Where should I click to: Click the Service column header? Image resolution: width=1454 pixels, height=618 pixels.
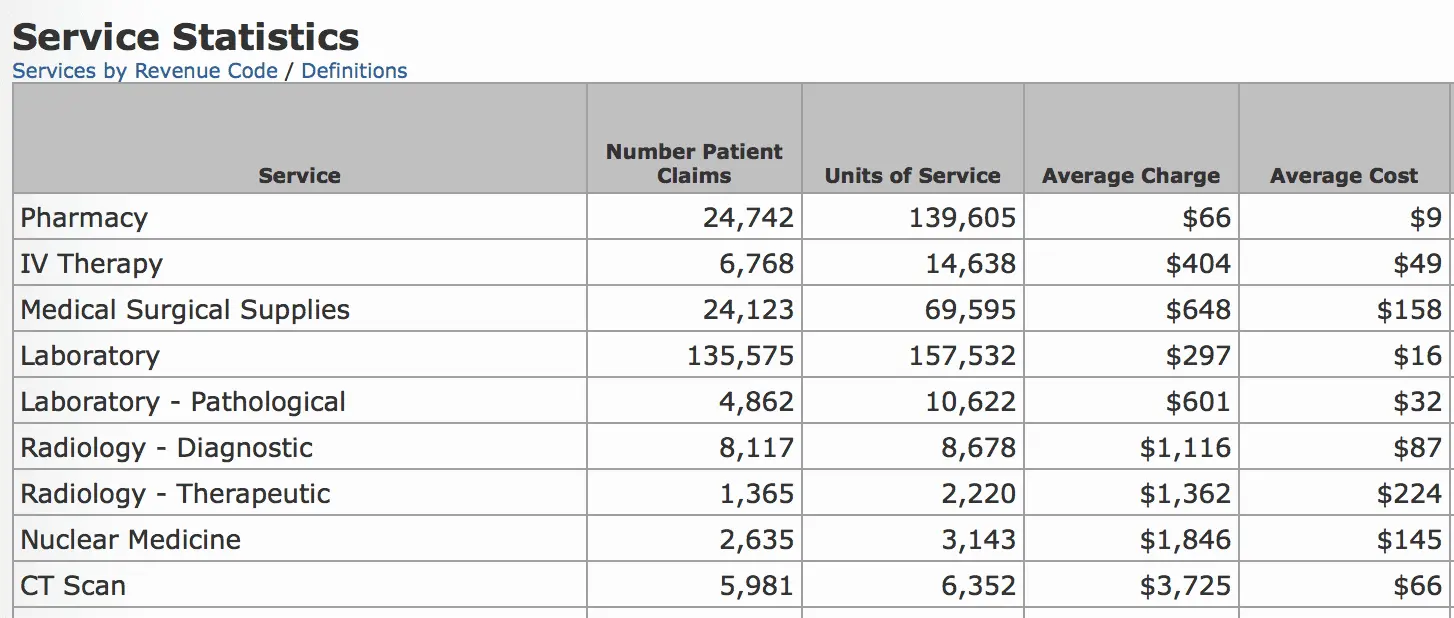tap(299, 176)
